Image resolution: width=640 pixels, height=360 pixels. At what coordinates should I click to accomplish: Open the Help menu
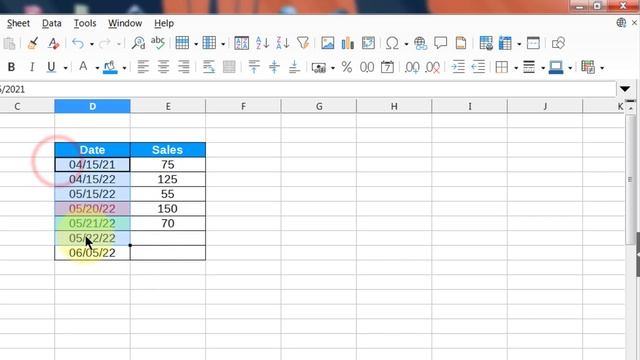click(x=164, y=23)
